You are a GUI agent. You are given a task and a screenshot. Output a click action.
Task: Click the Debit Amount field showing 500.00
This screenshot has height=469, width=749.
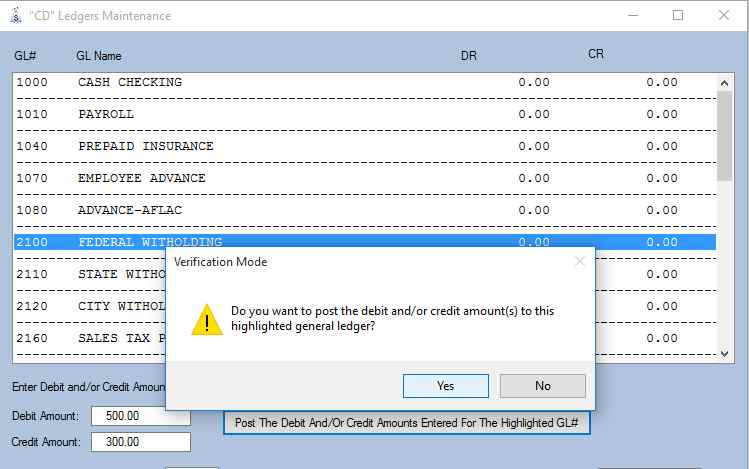click(x=141, y=416)
